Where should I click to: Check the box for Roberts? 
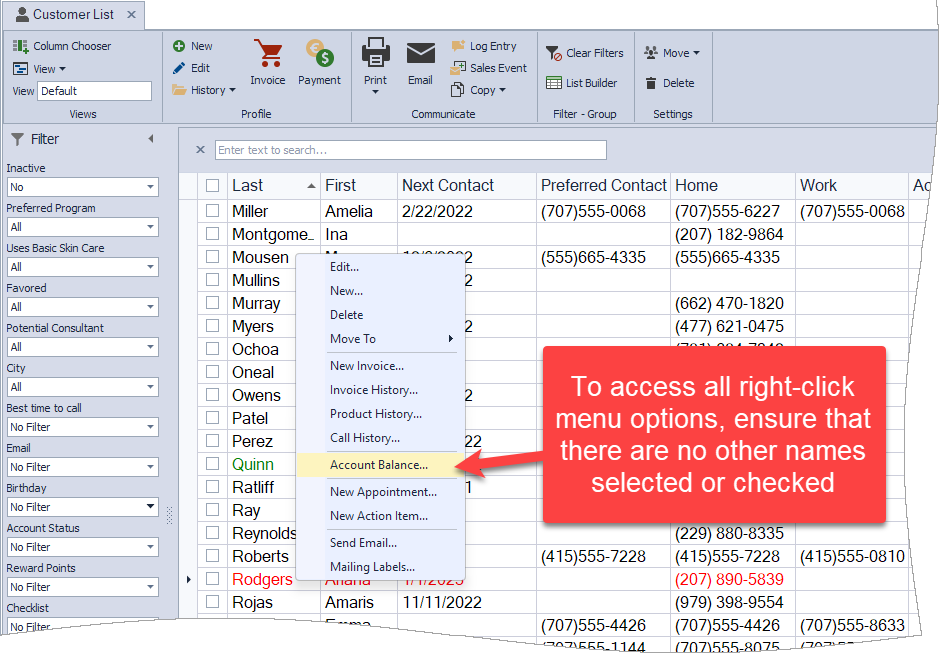(213, 556)
